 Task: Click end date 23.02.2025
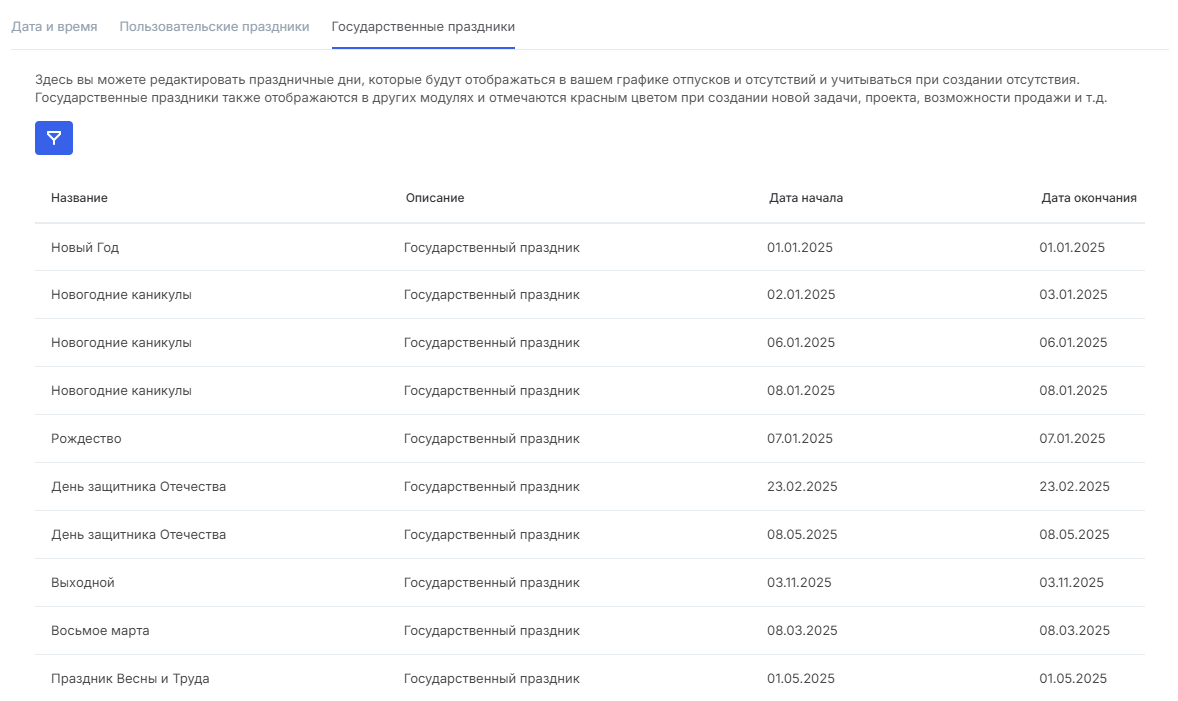1074,487
